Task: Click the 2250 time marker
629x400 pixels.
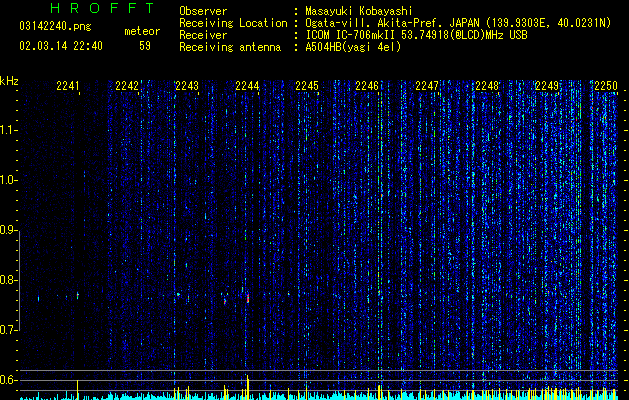Action: pyautogui.click(x=606, y=86)
